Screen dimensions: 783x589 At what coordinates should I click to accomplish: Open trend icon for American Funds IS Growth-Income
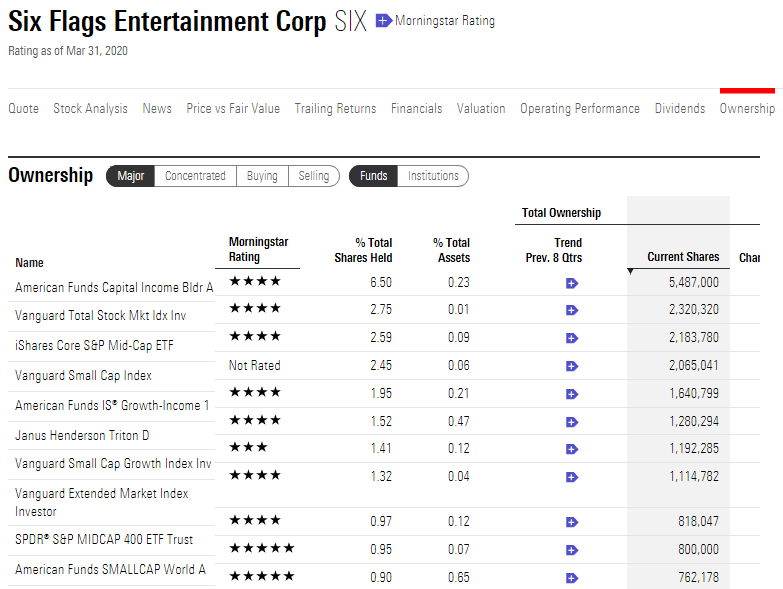[572, 394]
